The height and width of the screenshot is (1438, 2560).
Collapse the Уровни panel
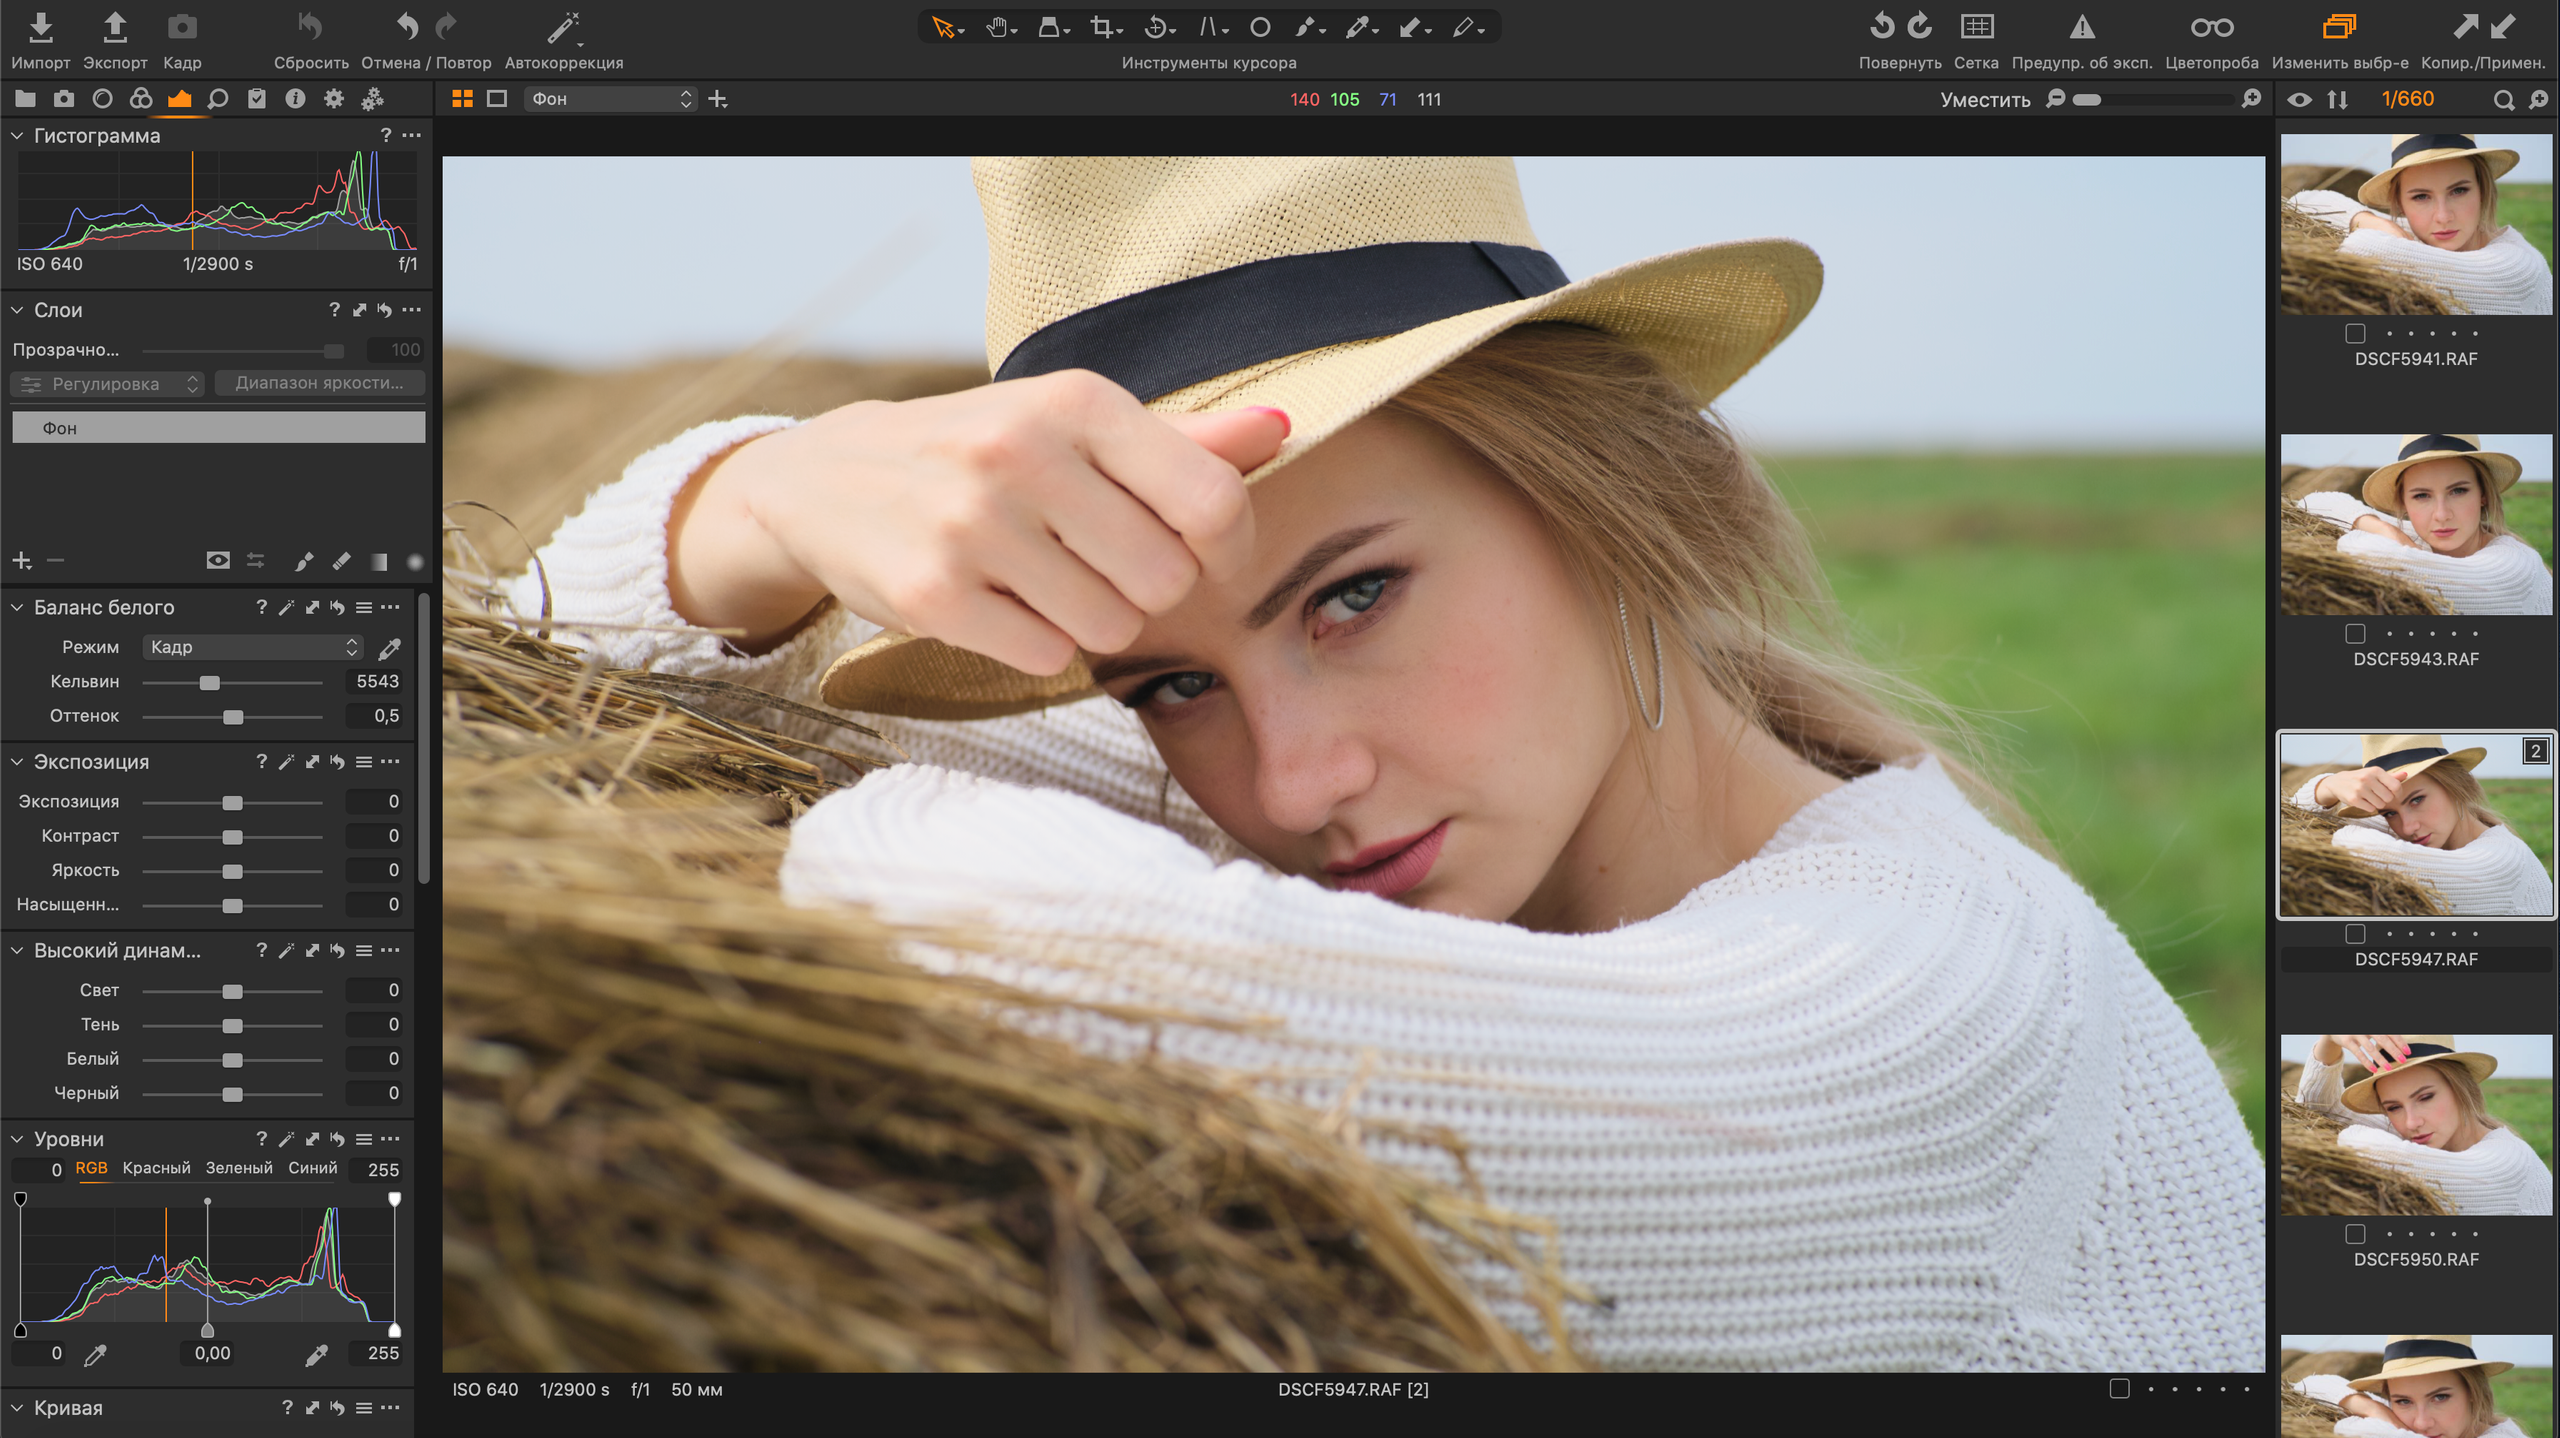click(17, 1139)
